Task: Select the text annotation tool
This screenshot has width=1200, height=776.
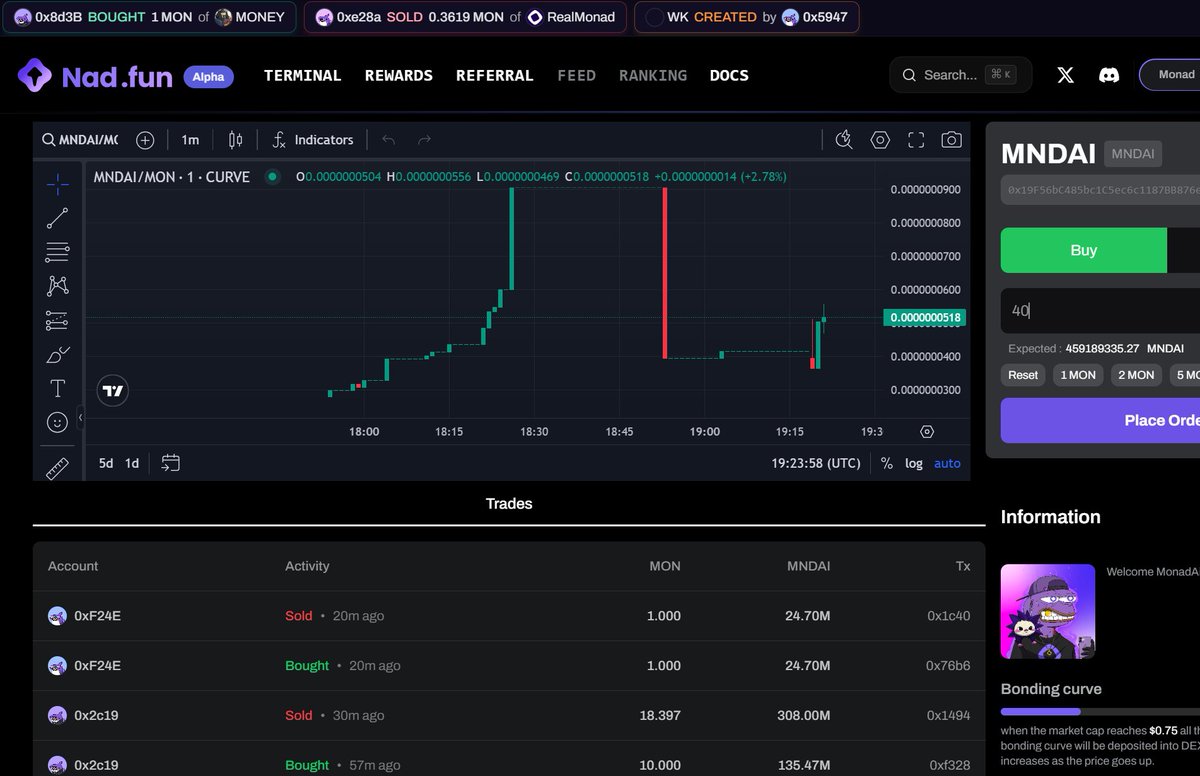Action: click(58, 389)
